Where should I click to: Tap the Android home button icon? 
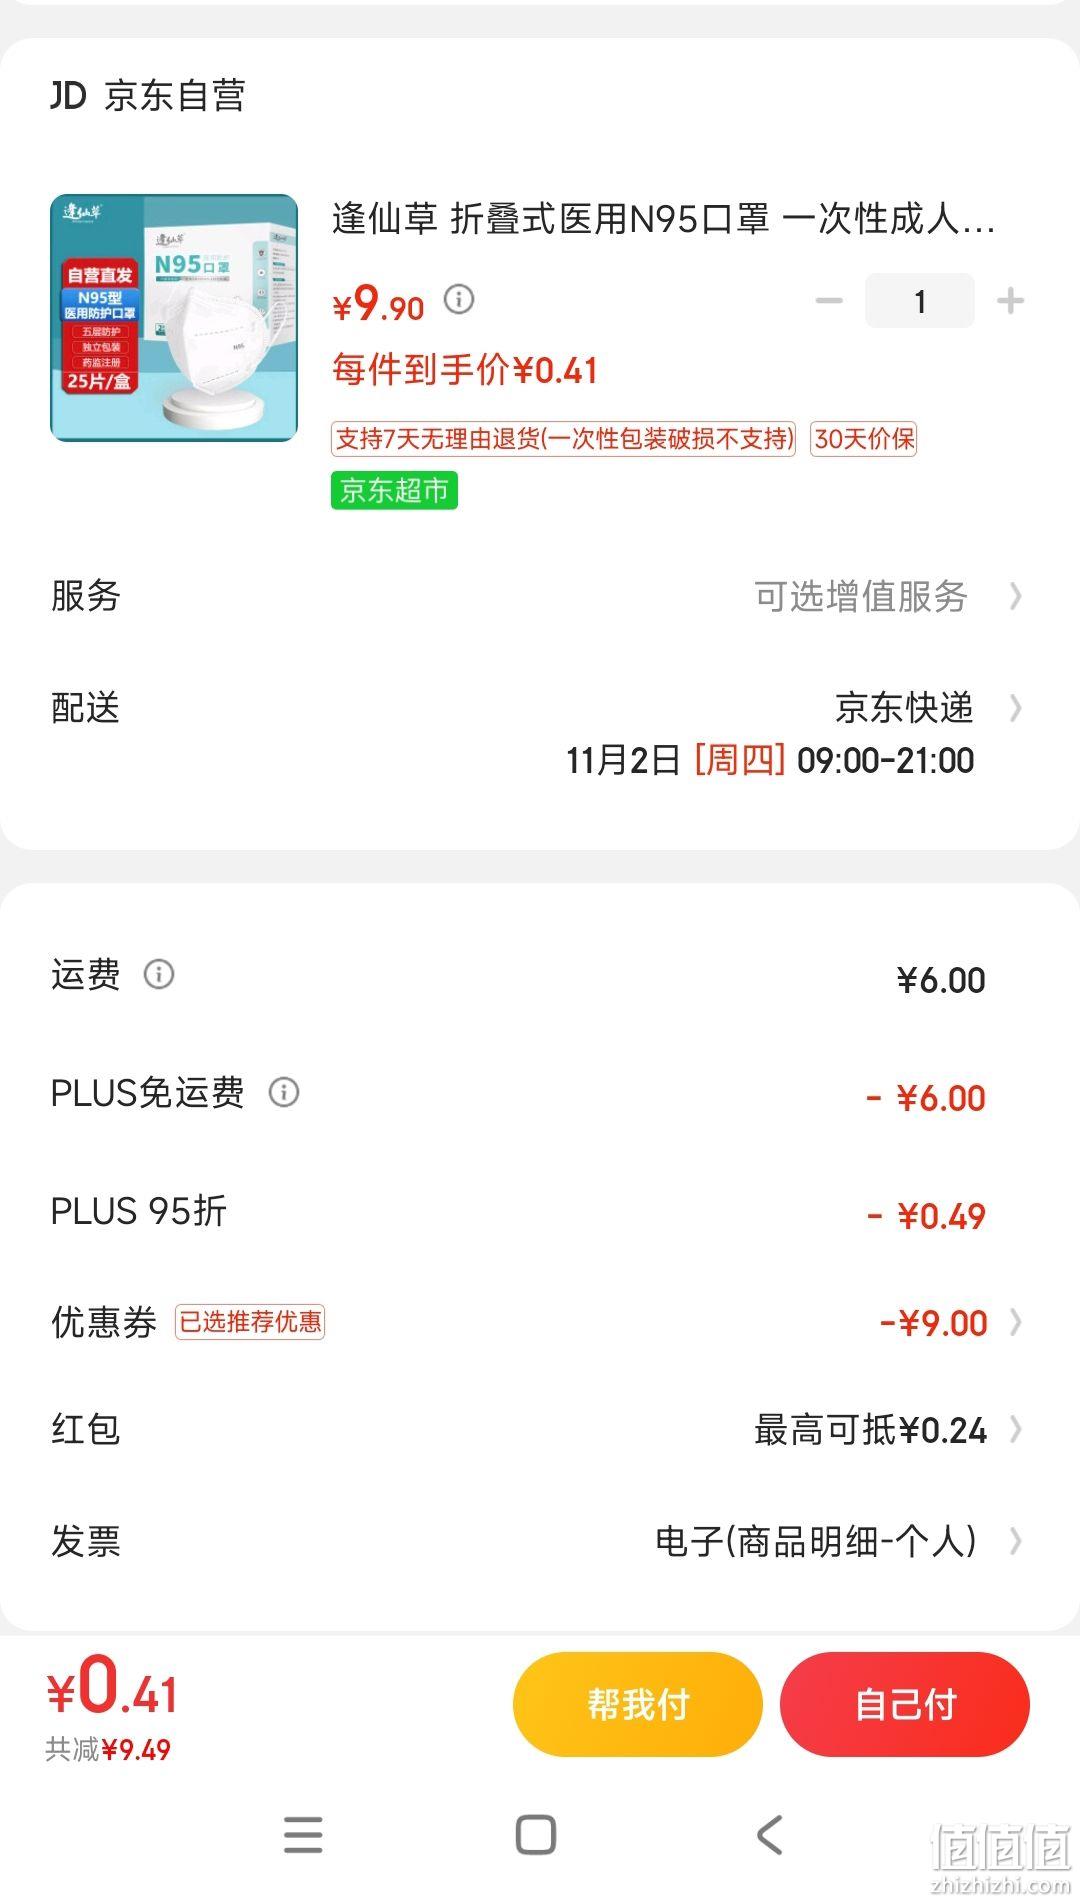coord(536,1835)
